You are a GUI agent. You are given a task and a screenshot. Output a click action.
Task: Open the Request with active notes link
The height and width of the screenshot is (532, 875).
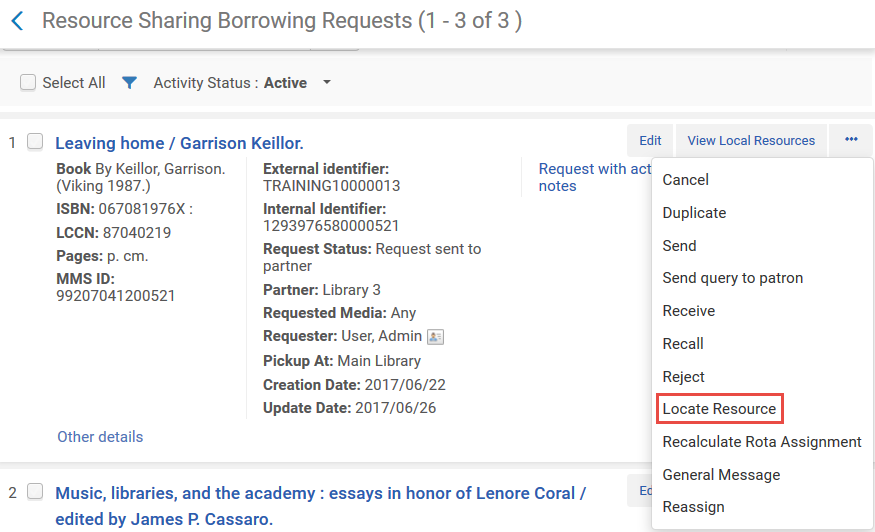[x=595, y=178]
